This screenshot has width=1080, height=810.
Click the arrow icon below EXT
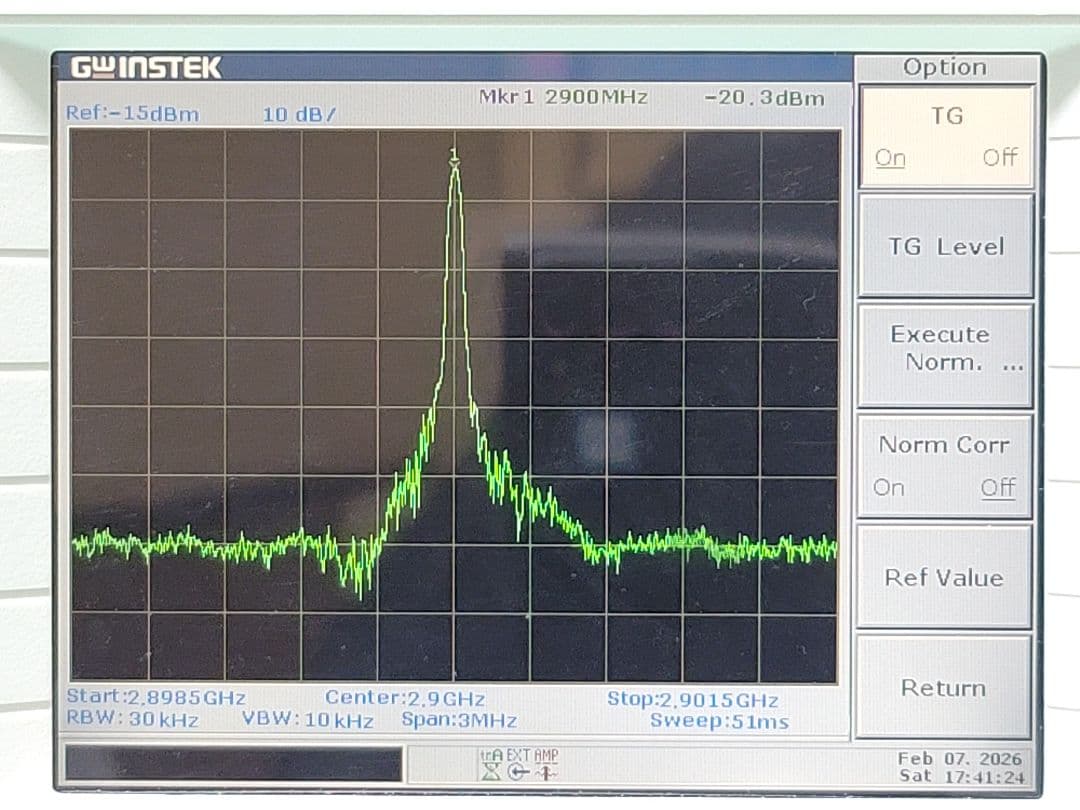click(518, 771)
